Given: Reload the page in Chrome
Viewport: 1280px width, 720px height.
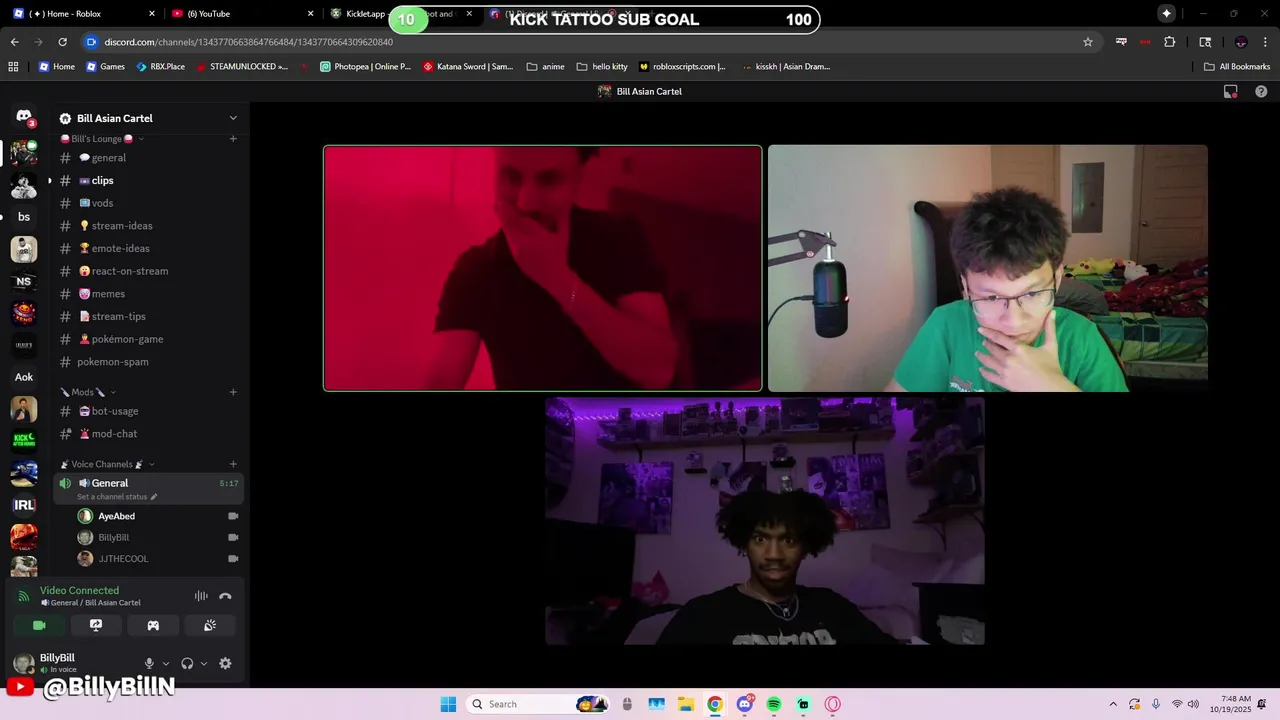Looking at the screenshot, I should 63,42.
